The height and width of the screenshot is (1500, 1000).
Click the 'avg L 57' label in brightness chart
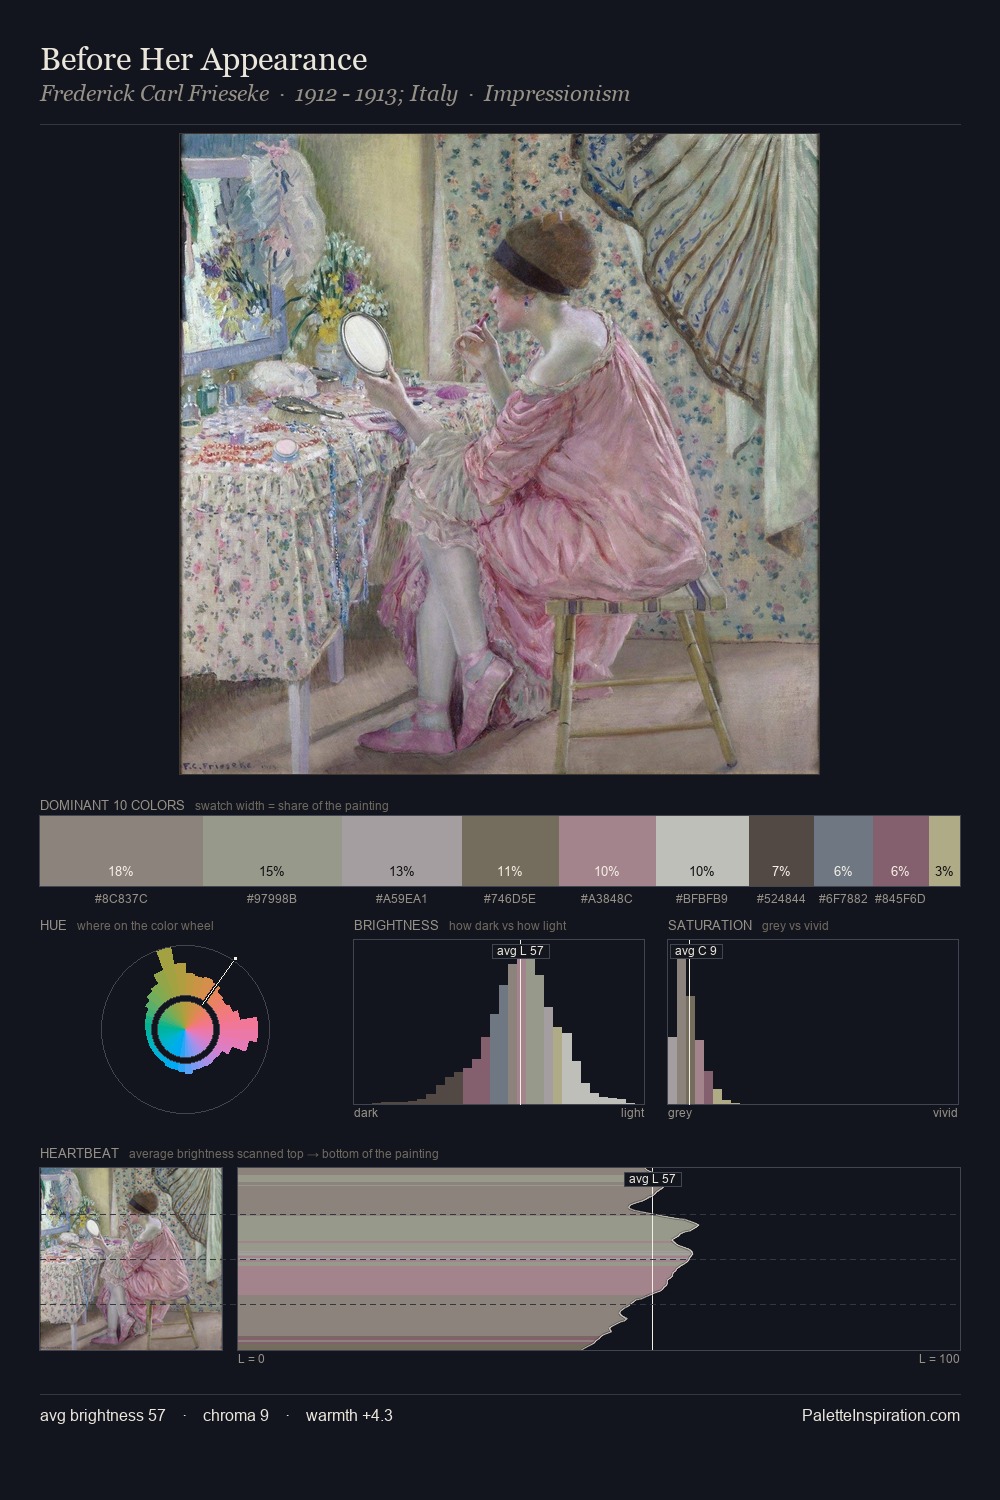521,951
